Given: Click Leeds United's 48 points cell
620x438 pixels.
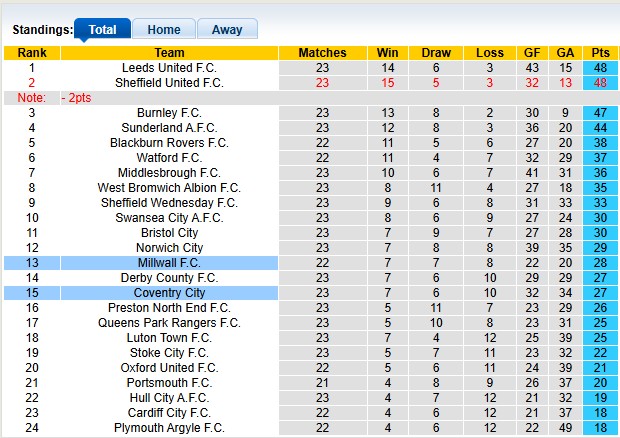Looking at the screenshot, I should point(601,68).
